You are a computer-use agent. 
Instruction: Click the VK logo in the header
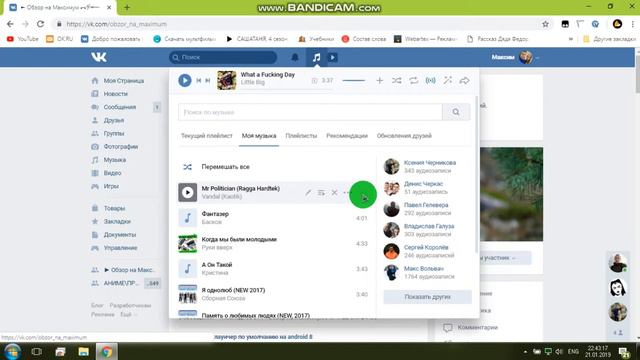[x=99, y=57]
